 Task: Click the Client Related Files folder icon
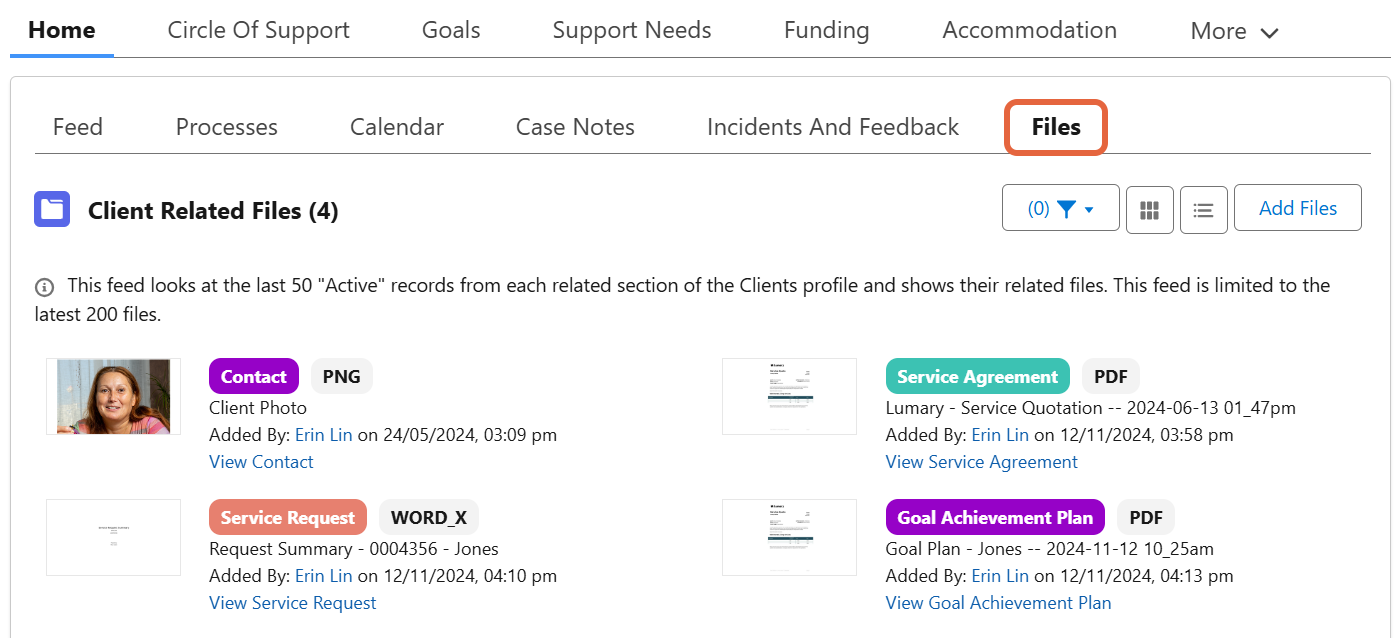pos(52,210)
